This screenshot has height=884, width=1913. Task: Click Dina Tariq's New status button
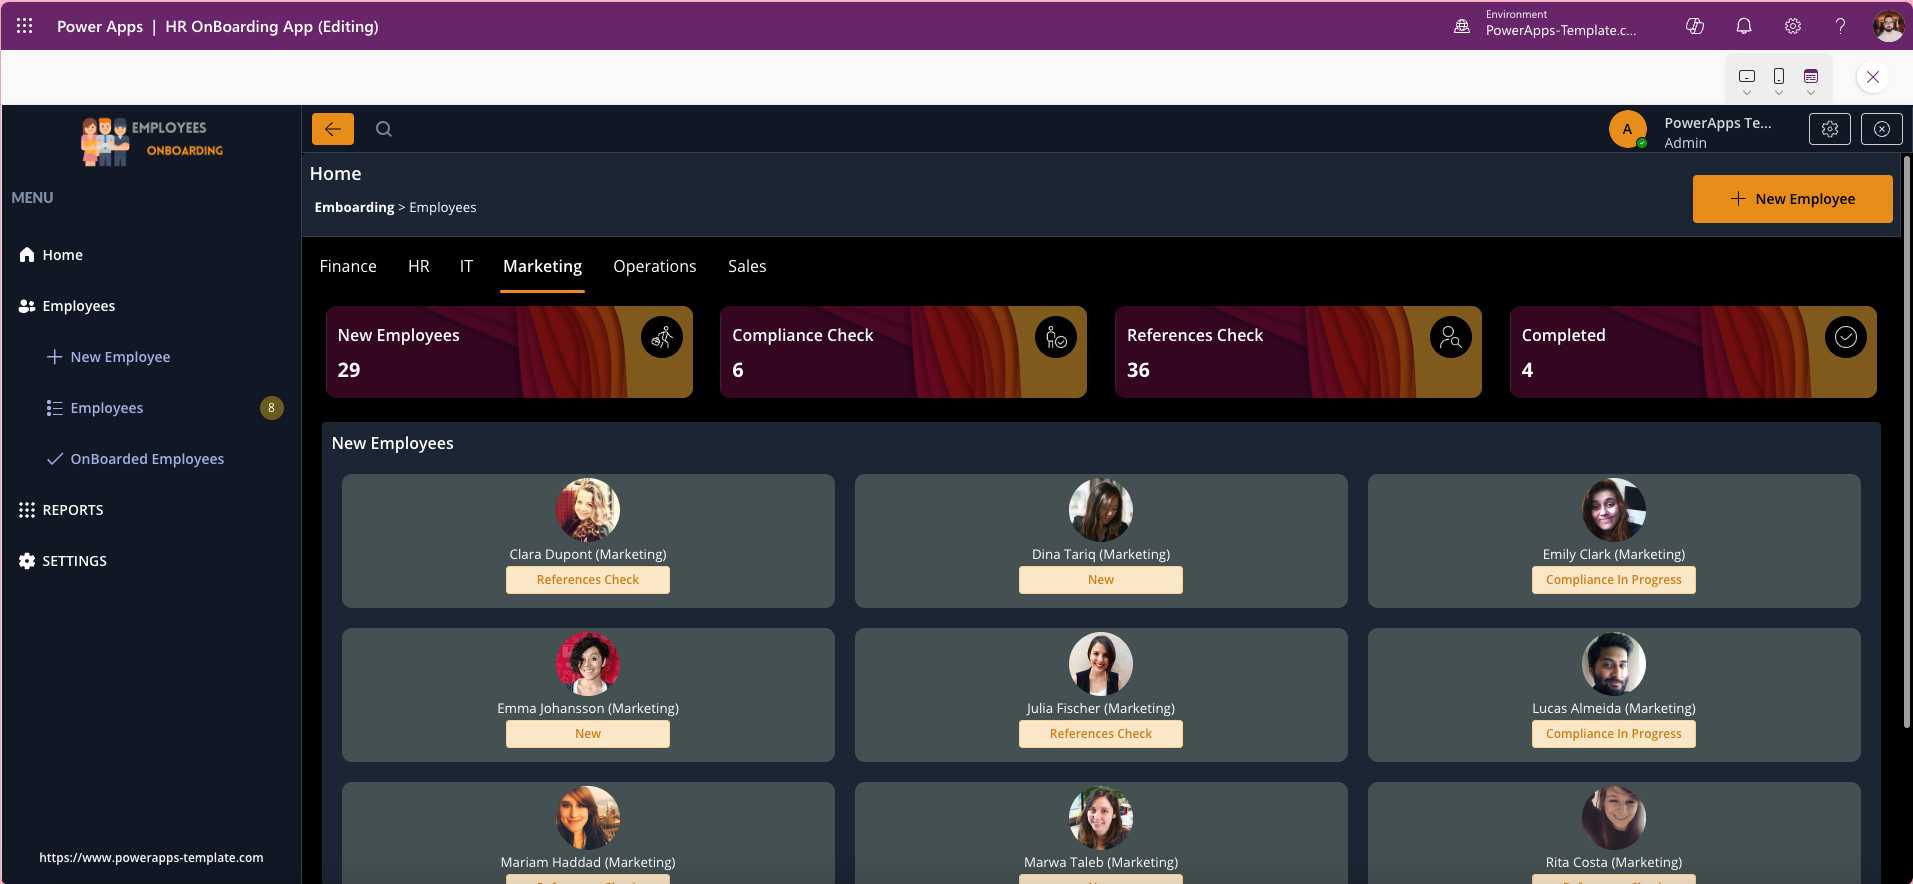click(1100, 580)
